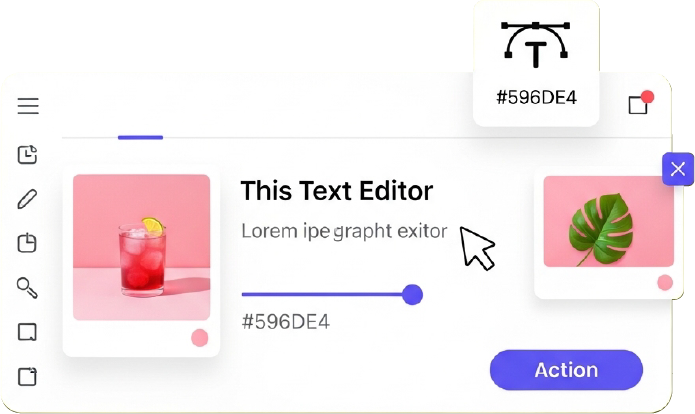Image resolution: width=695 pixels, height=414 pixels.
Task: Click the bottom export square sidebar icon
Action: (x=27, y=377)
